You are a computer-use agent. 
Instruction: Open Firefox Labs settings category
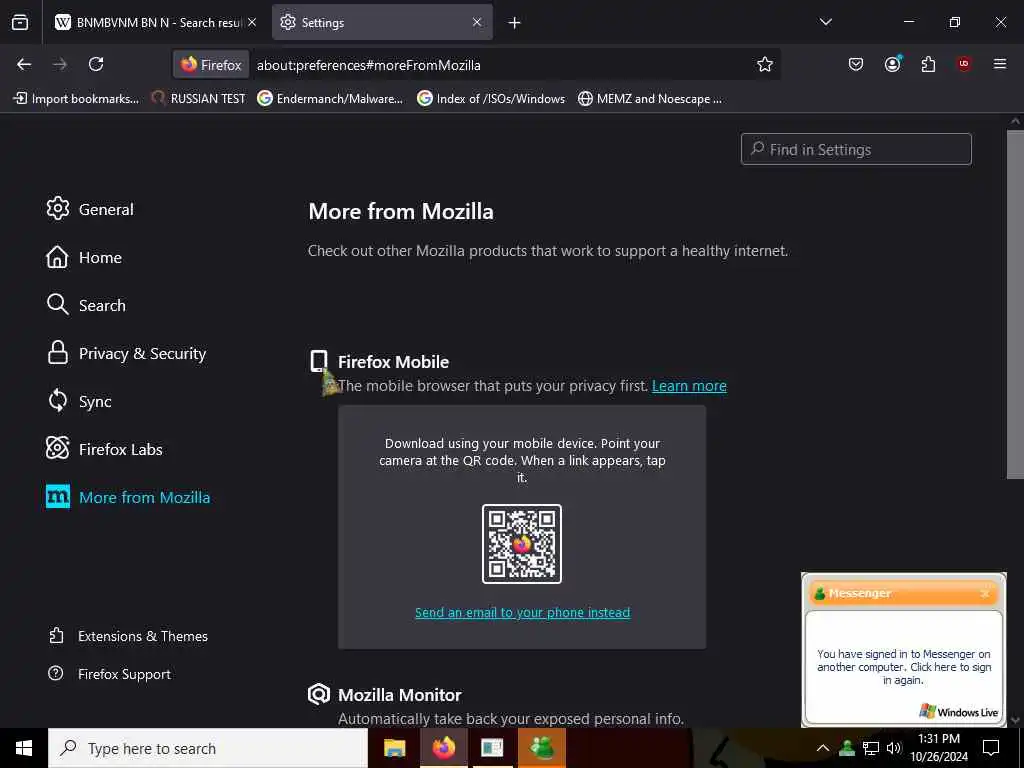click(104, 449)
